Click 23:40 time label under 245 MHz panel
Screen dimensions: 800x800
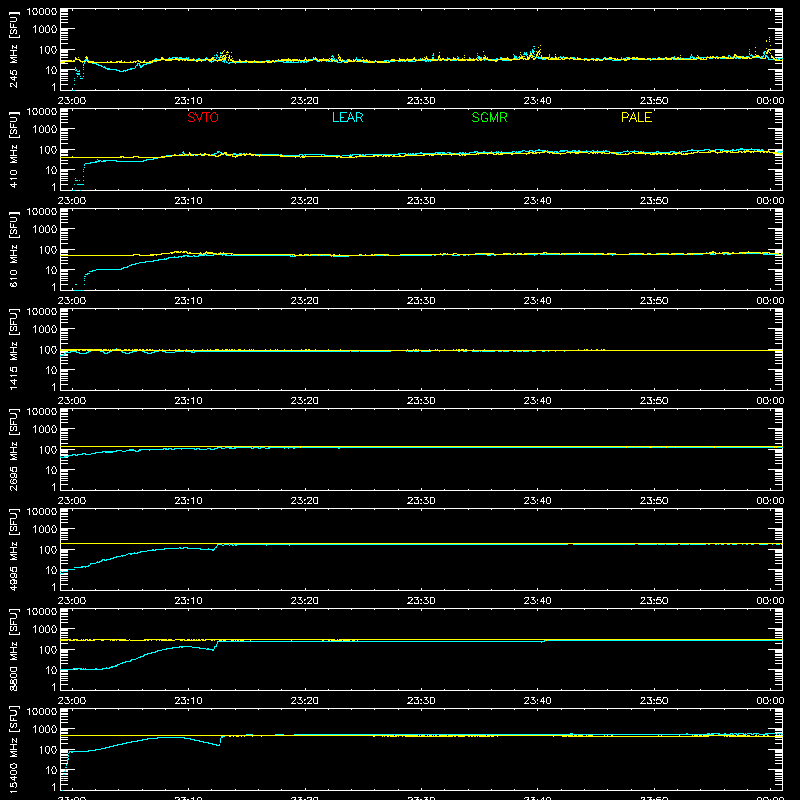[537, 101]
